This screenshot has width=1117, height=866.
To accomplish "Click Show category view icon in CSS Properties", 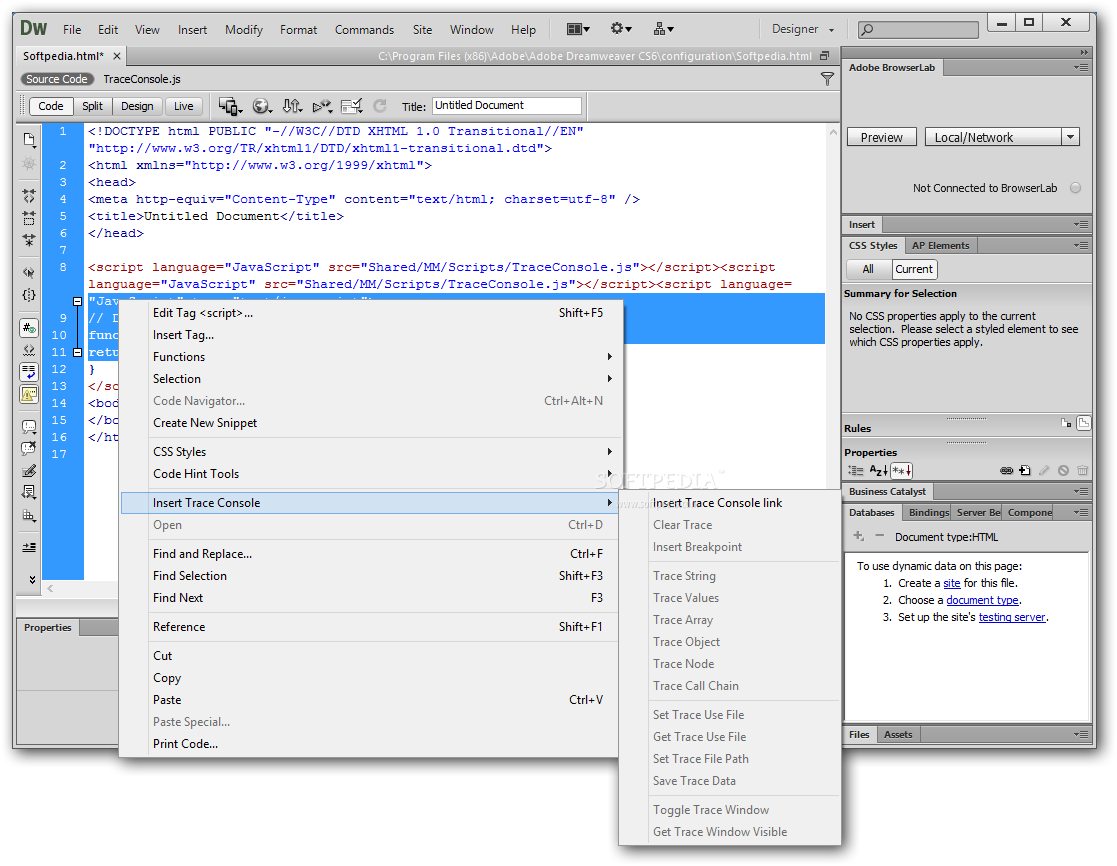I will [856, 470].
